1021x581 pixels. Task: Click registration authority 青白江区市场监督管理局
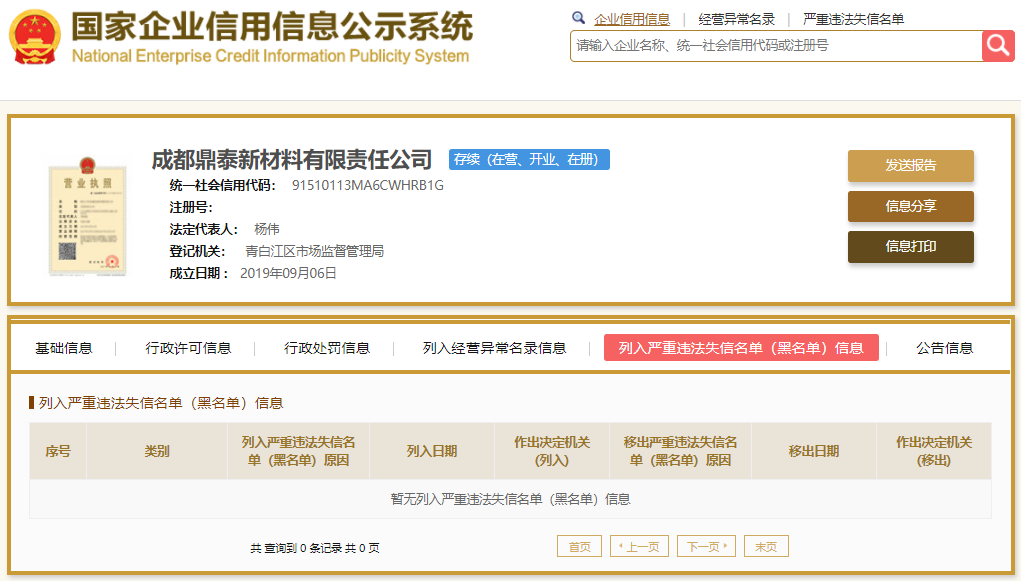(x=315, y=251)
